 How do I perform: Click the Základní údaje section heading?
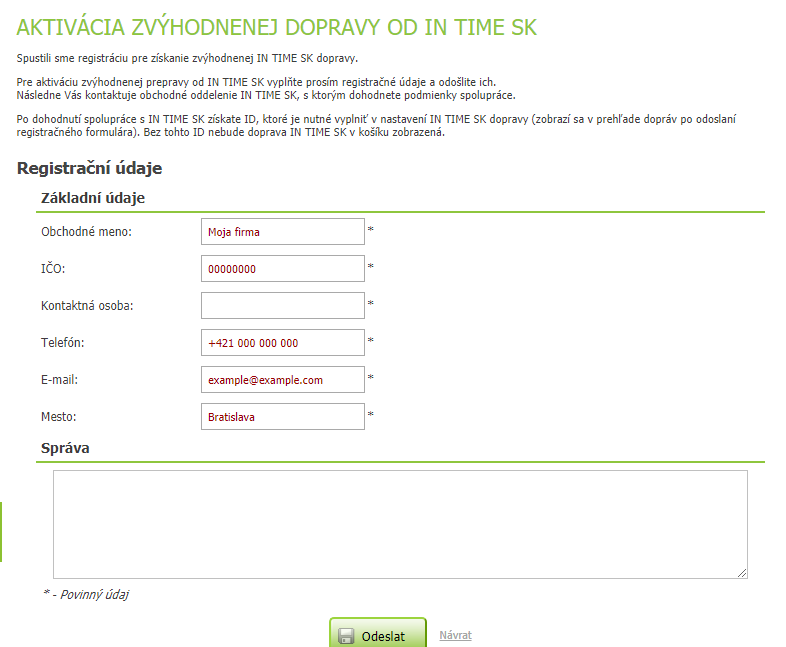tap(93, 198)
